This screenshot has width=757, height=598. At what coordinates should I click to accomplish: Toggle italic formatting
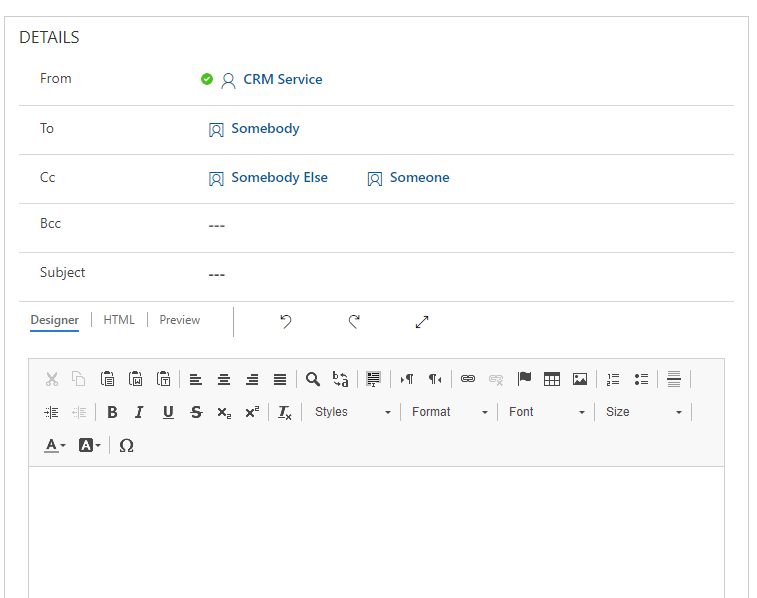point(140,413)
